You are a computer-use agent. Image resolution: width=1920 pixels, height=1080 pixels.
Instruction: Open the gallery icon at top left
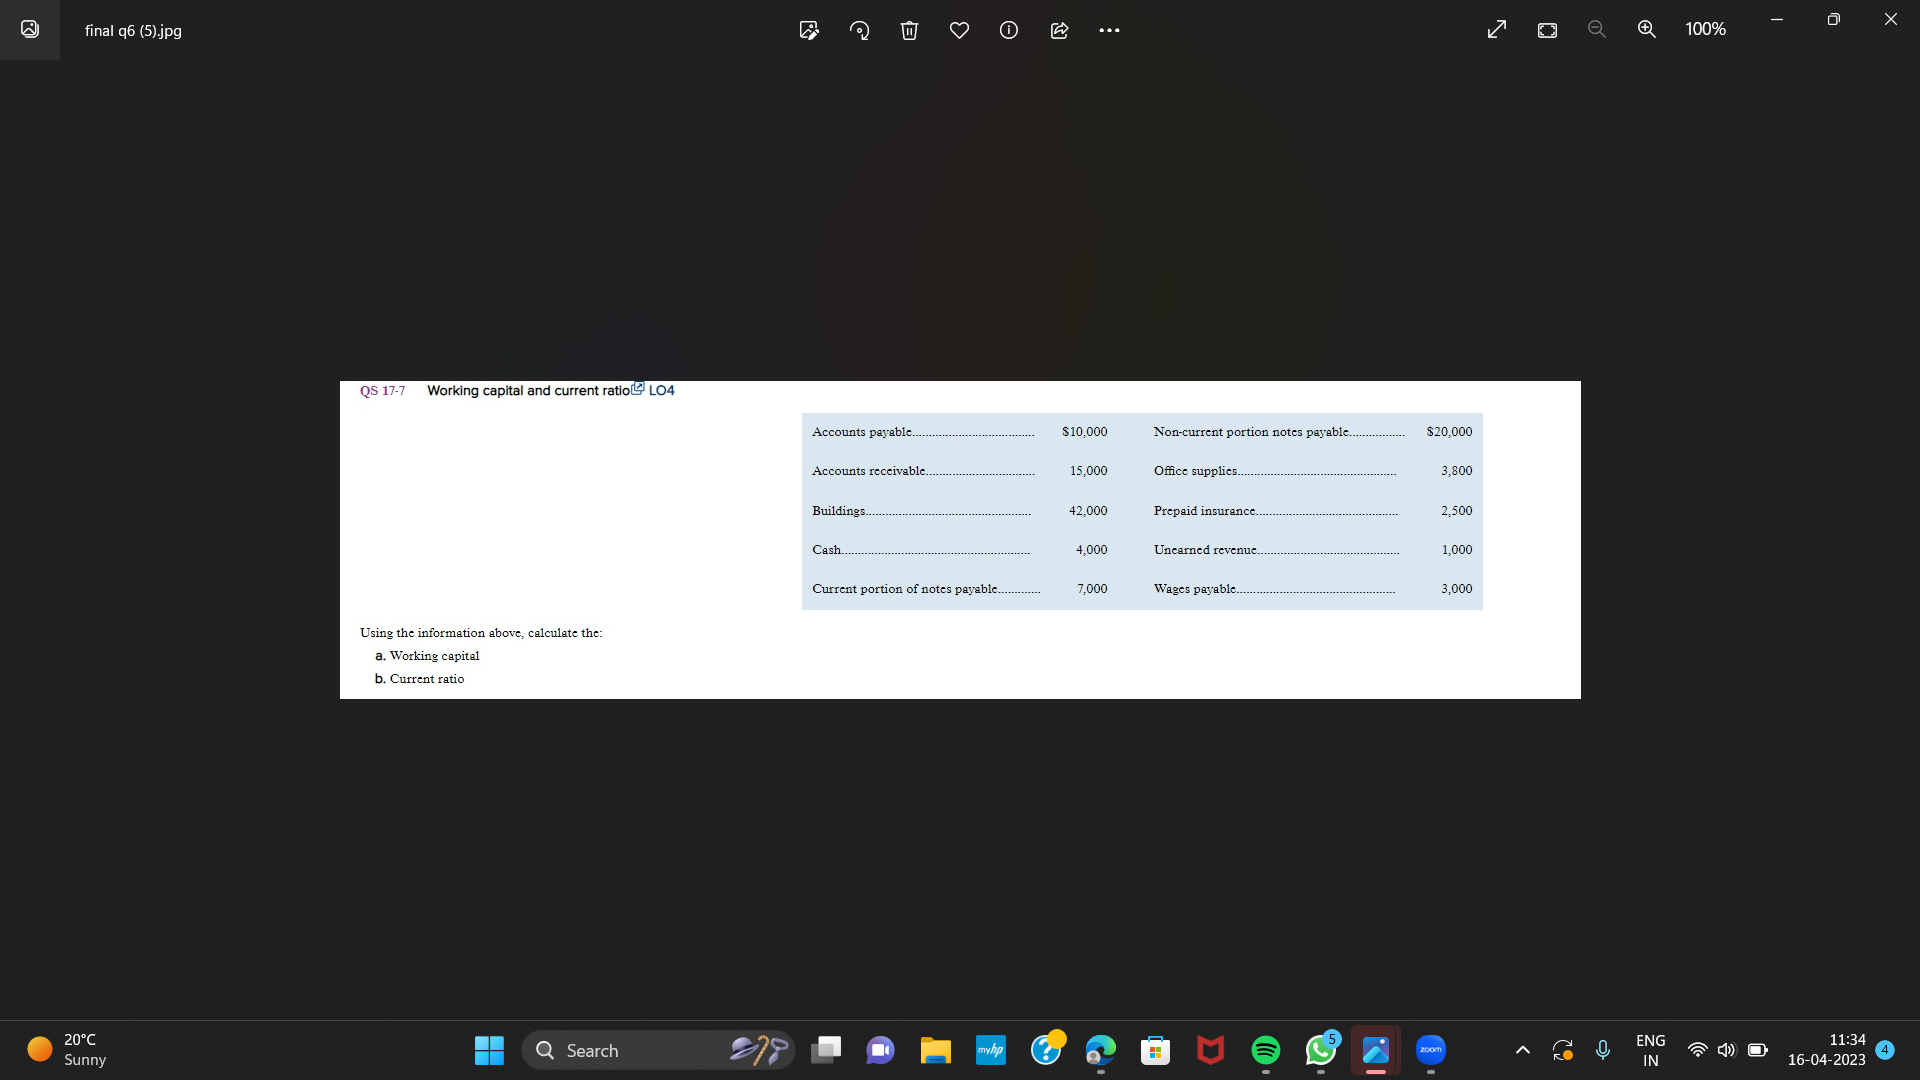(x=30, y=30)
